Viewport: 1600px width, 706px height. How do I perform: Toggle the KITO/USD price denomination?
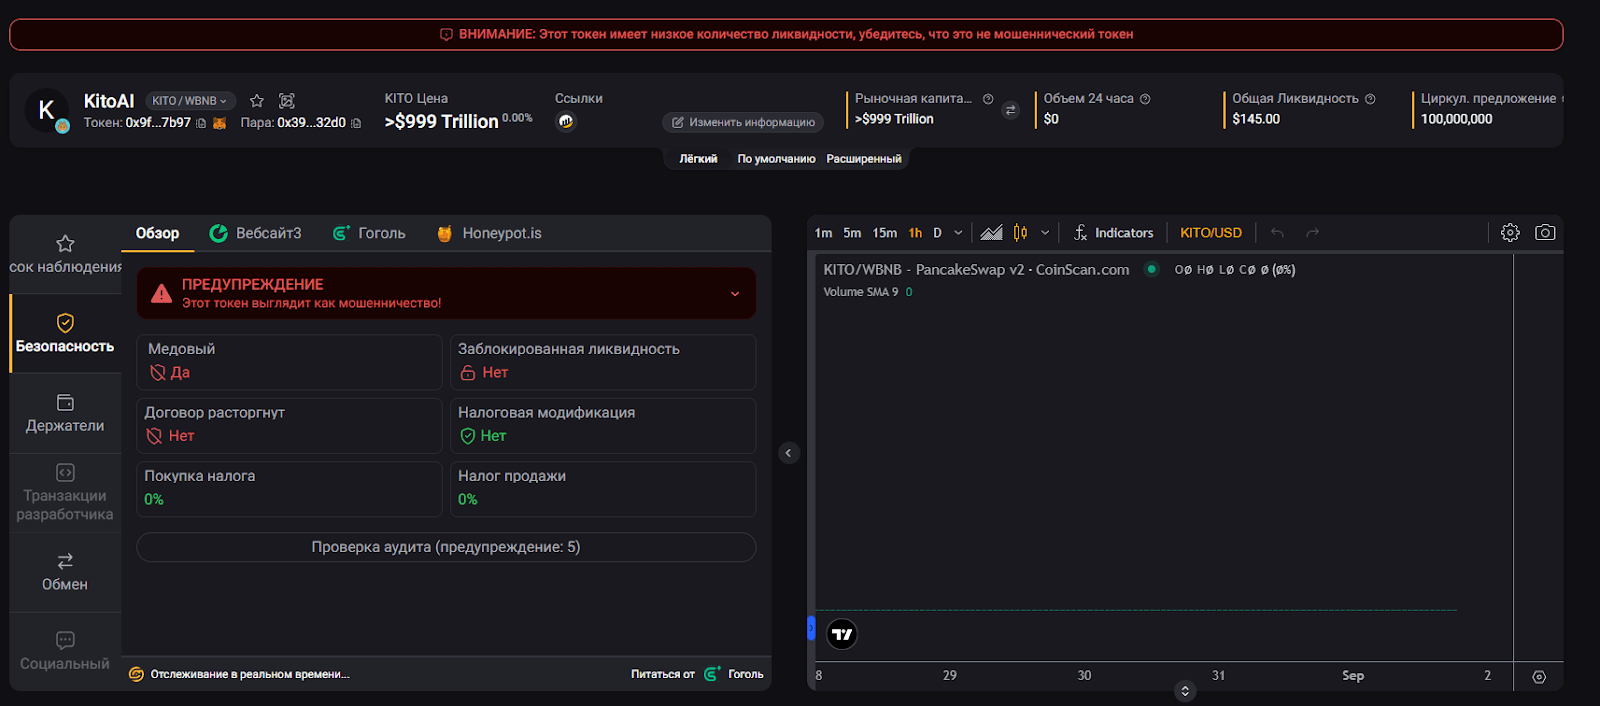(x=1211, y=233)
